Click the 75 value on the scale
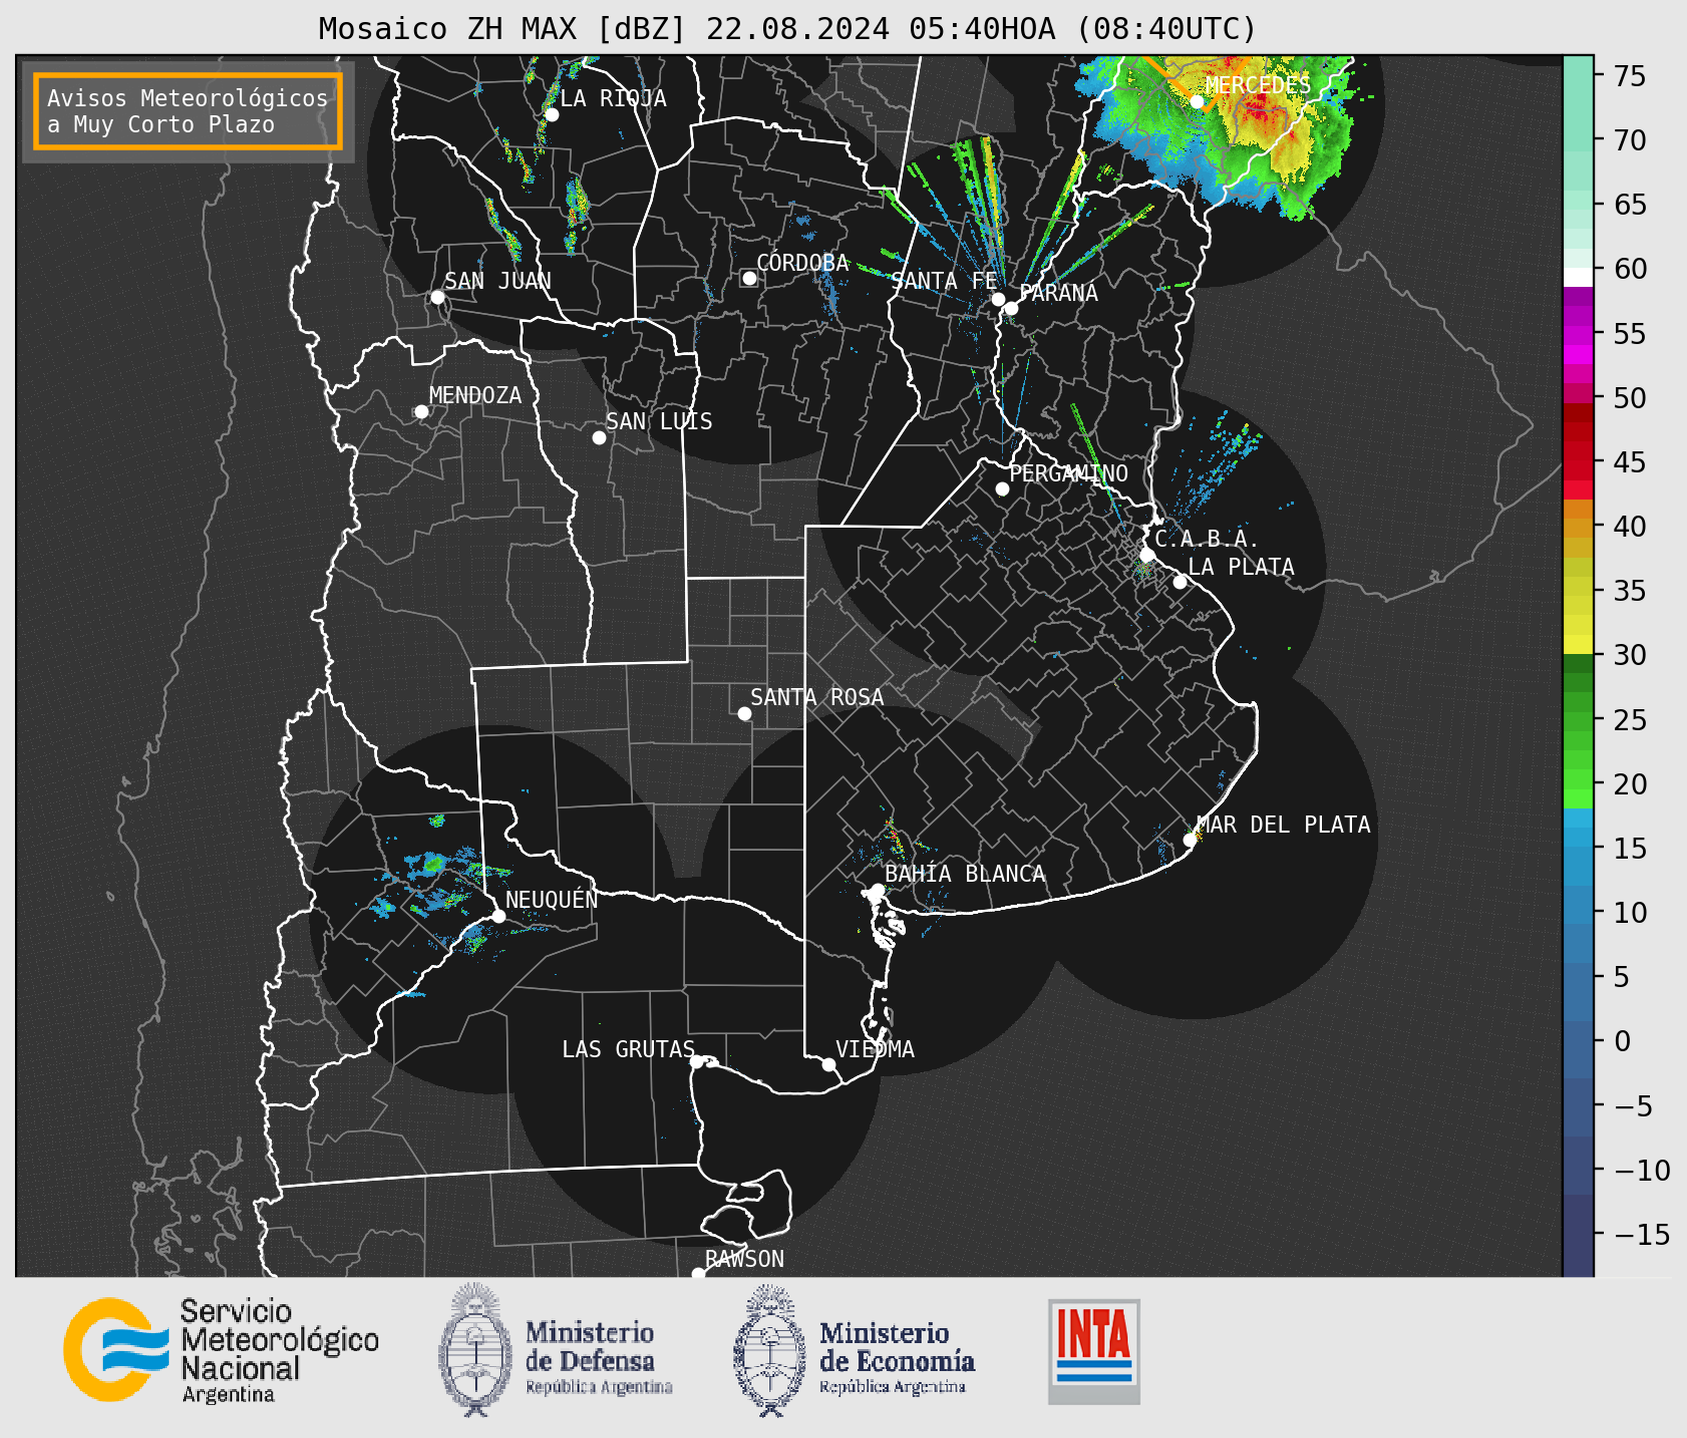This screenshot has height=1438, width=1687. tap(1628, 76)
